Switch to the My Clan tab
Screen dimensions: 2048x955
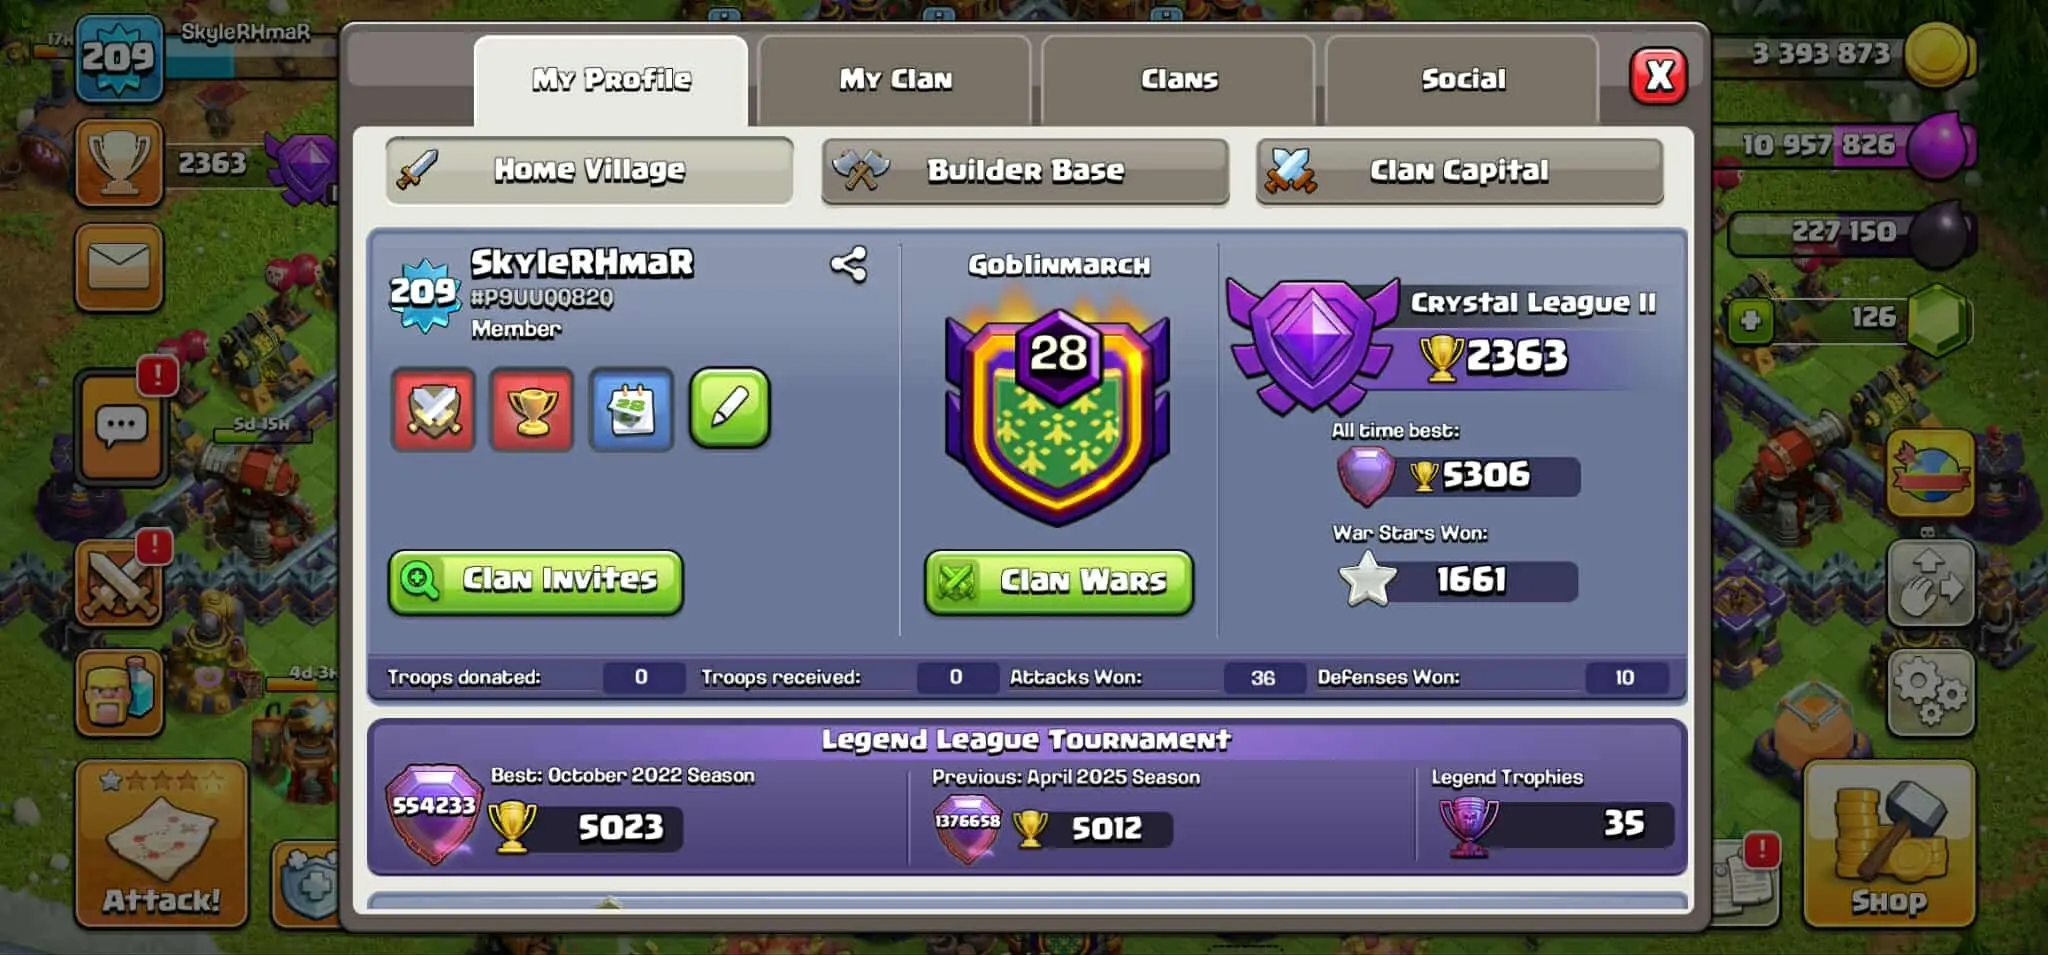895,80
